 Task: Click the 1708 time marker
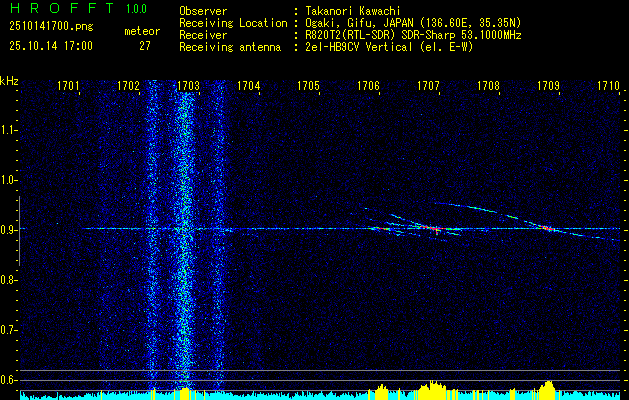tap(488, 86)
